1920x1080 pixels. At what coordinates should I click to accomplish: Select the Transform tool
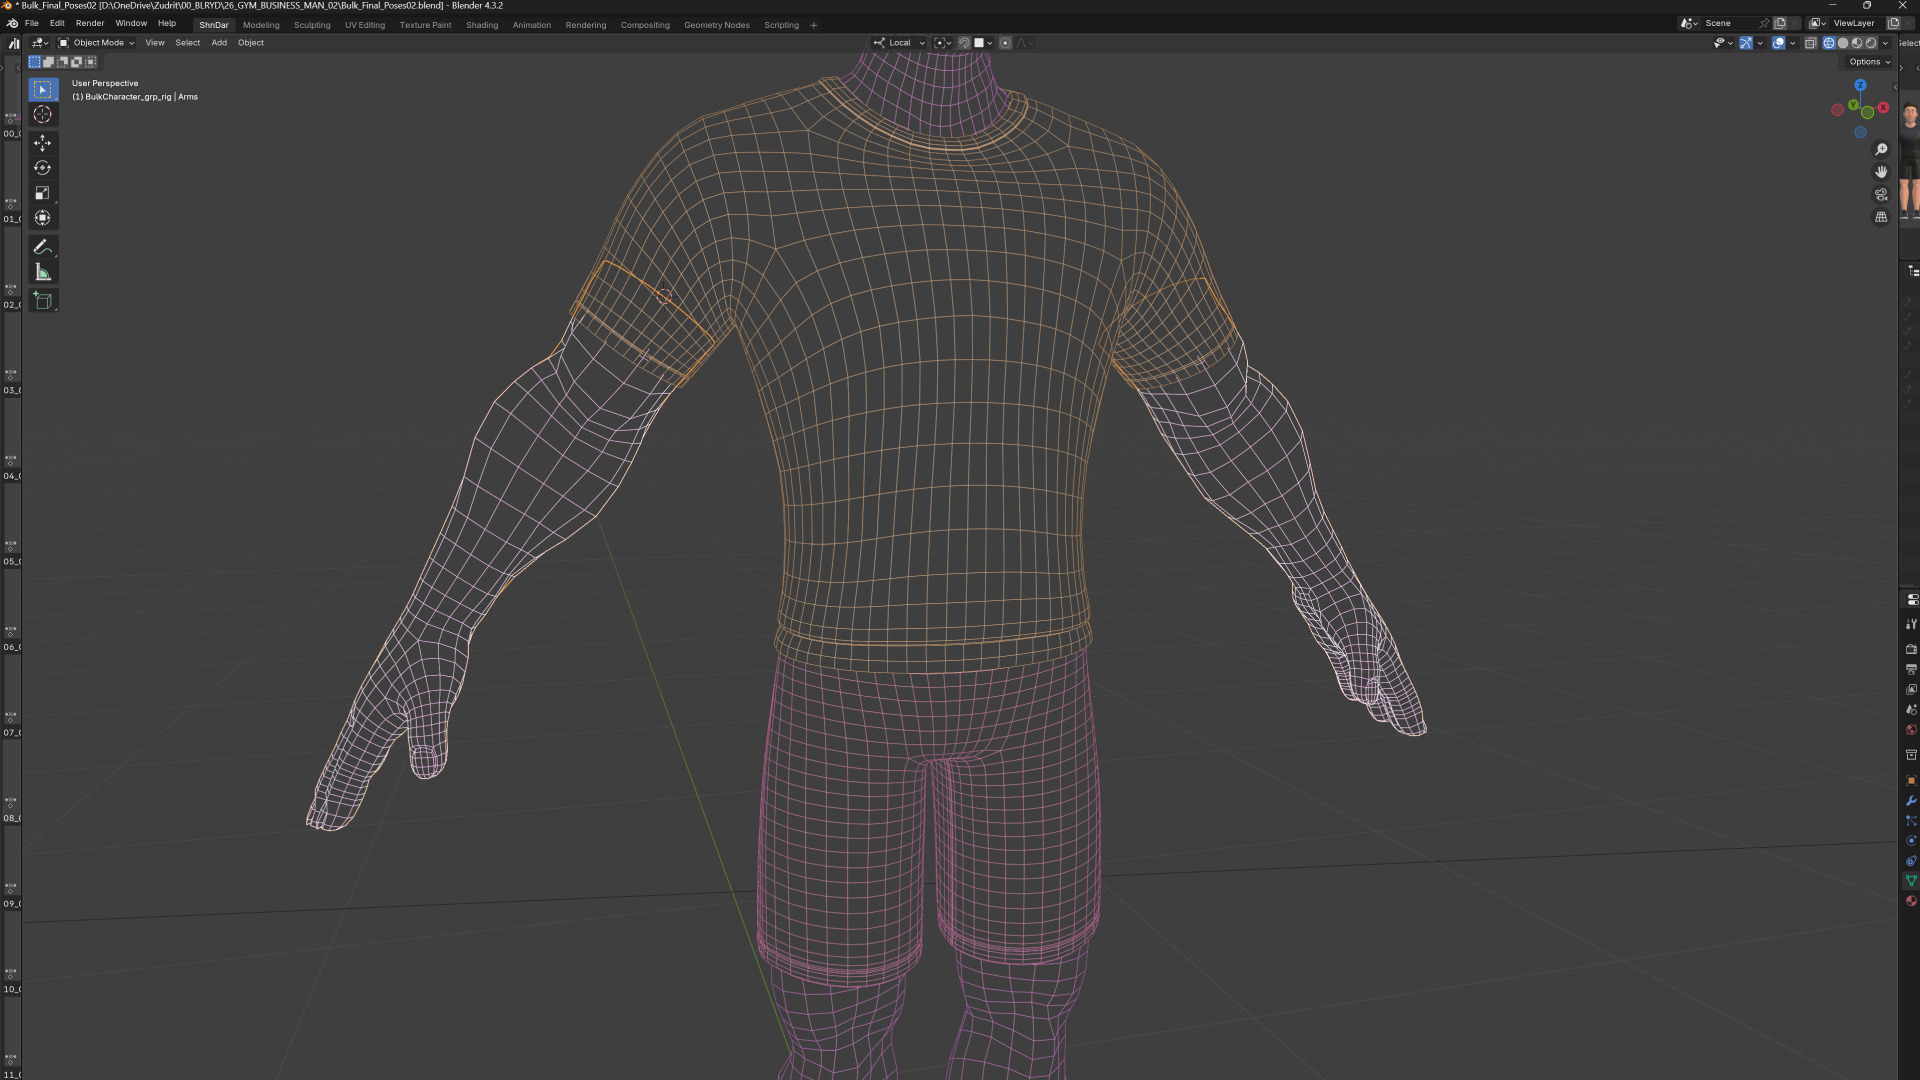tap(42, 218)
